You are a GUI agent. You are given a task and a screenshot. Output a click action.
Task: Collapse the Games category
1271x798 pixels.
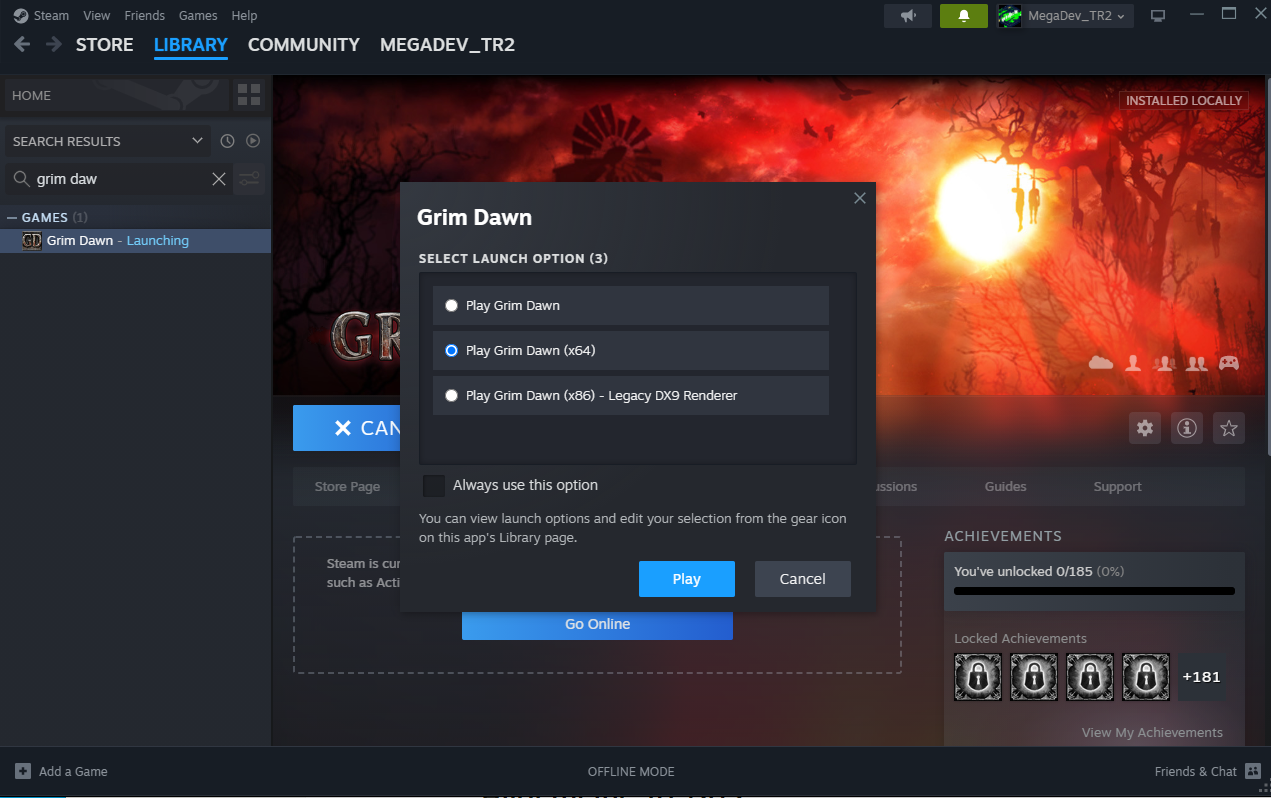coord(12,217)
